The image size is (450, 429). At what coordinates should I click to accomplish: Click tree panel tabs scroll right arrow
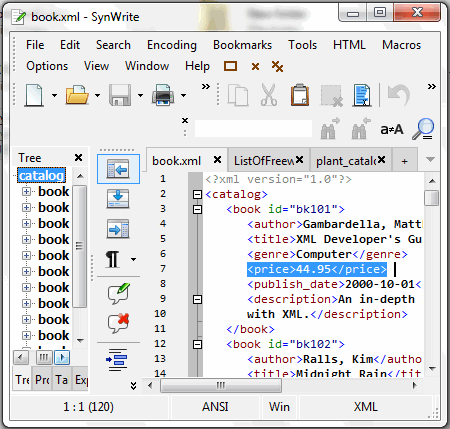(62, 358)
